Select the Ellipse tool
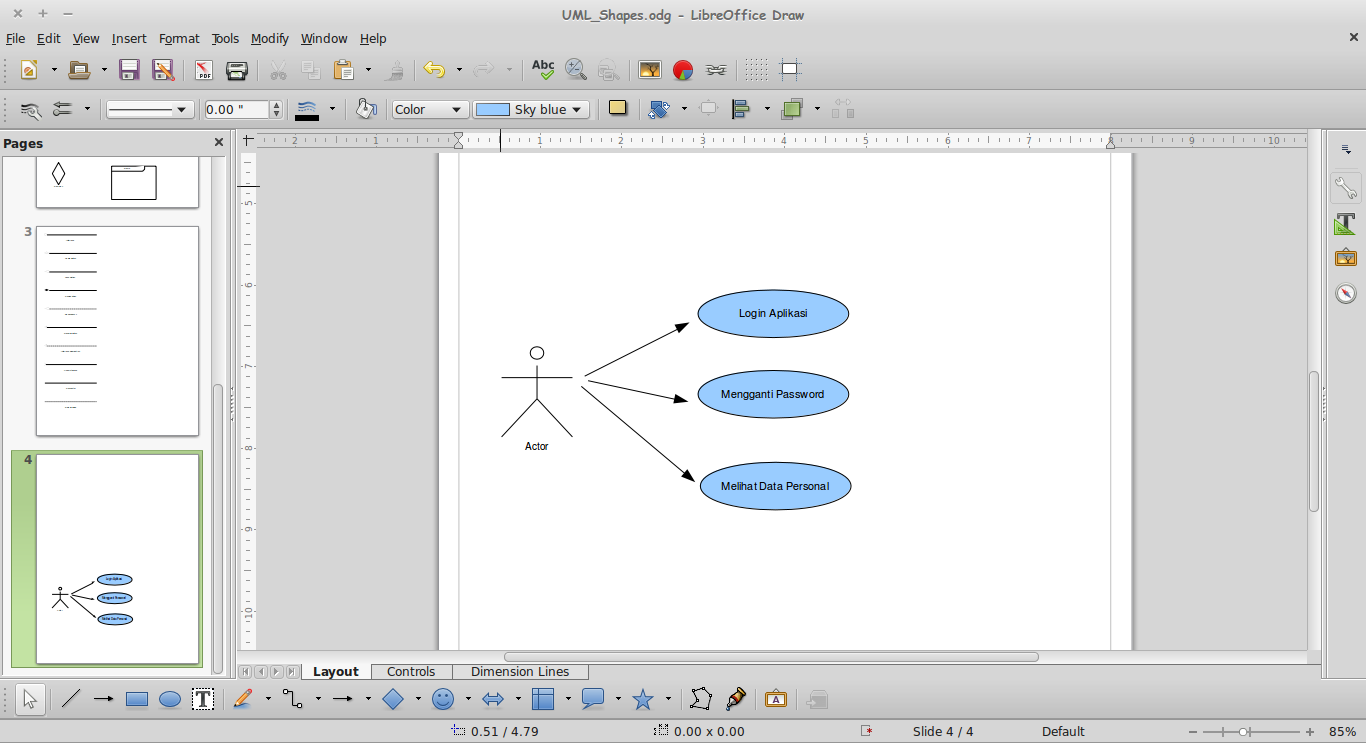 (x=169, y=699)
